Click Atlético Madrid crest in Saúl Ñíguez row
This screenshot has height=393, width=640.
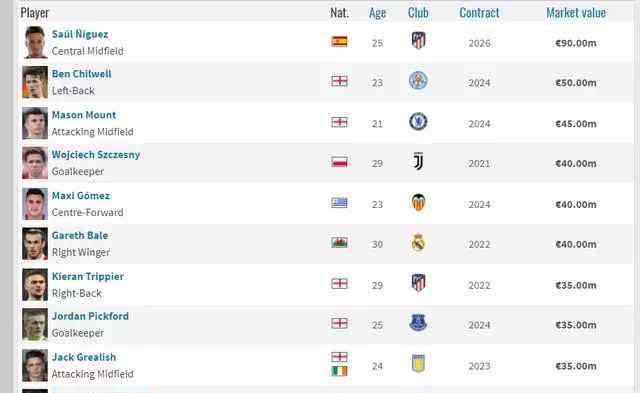(x=418, y=40)
